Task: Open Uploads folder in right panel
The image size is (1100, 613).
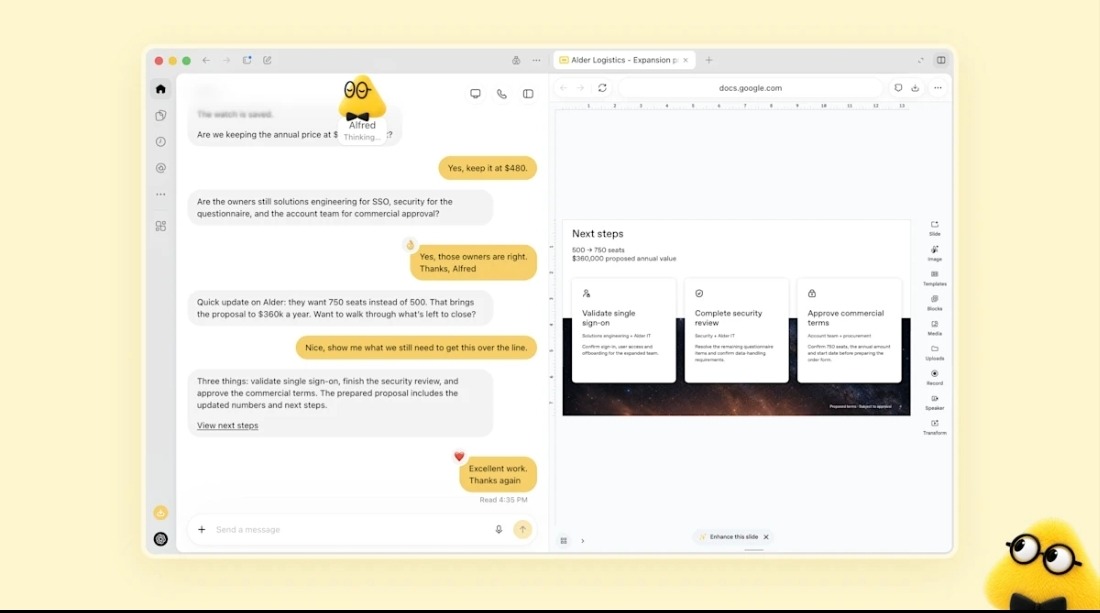Action: (x=934, y=353)
